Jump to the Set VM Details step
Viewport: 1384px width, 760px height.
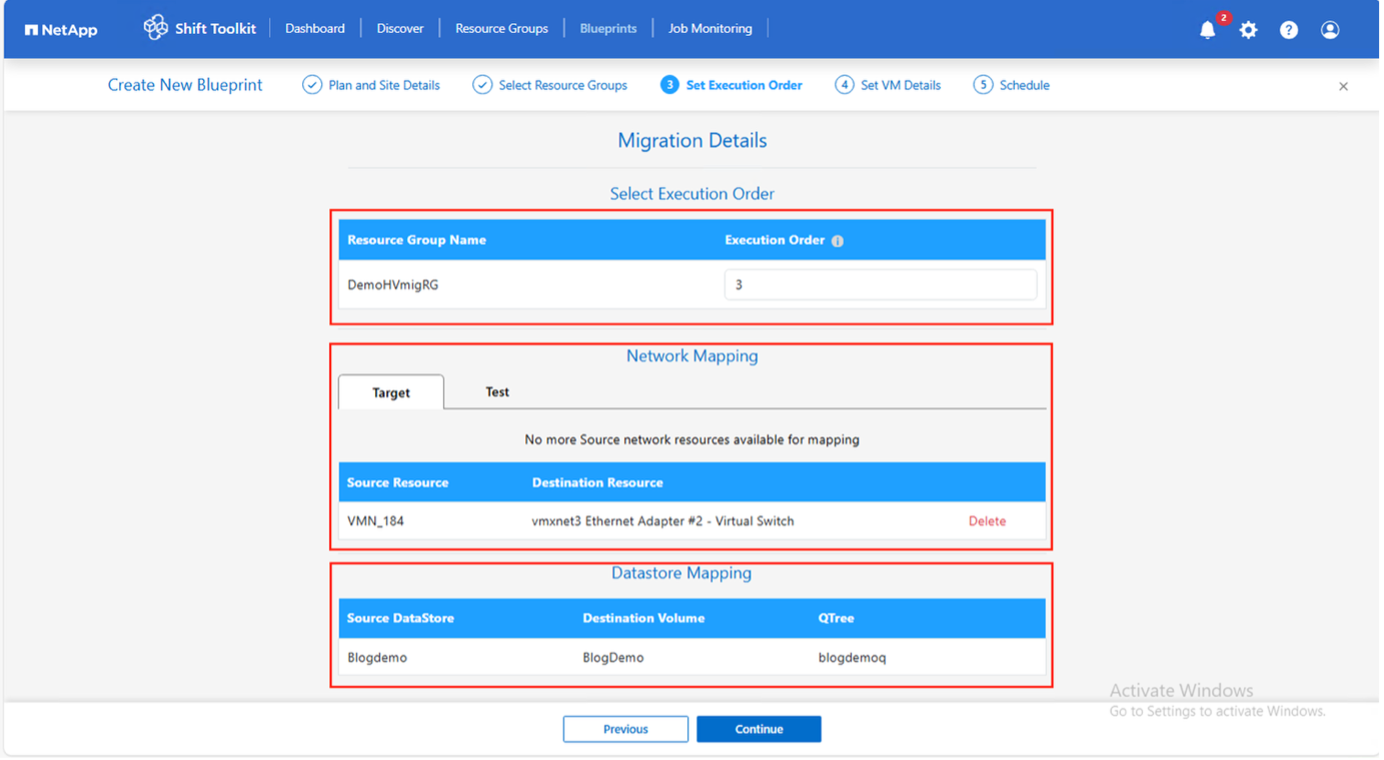[x=888, y=86]
